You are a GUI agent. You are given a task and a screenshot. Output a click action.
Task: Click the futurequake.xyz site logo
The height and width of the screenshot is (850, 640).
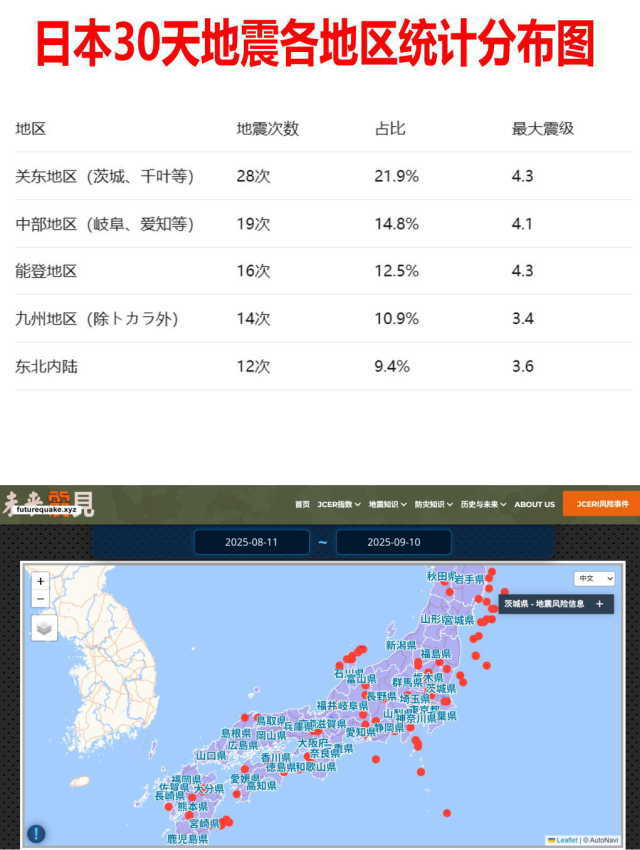48,504
